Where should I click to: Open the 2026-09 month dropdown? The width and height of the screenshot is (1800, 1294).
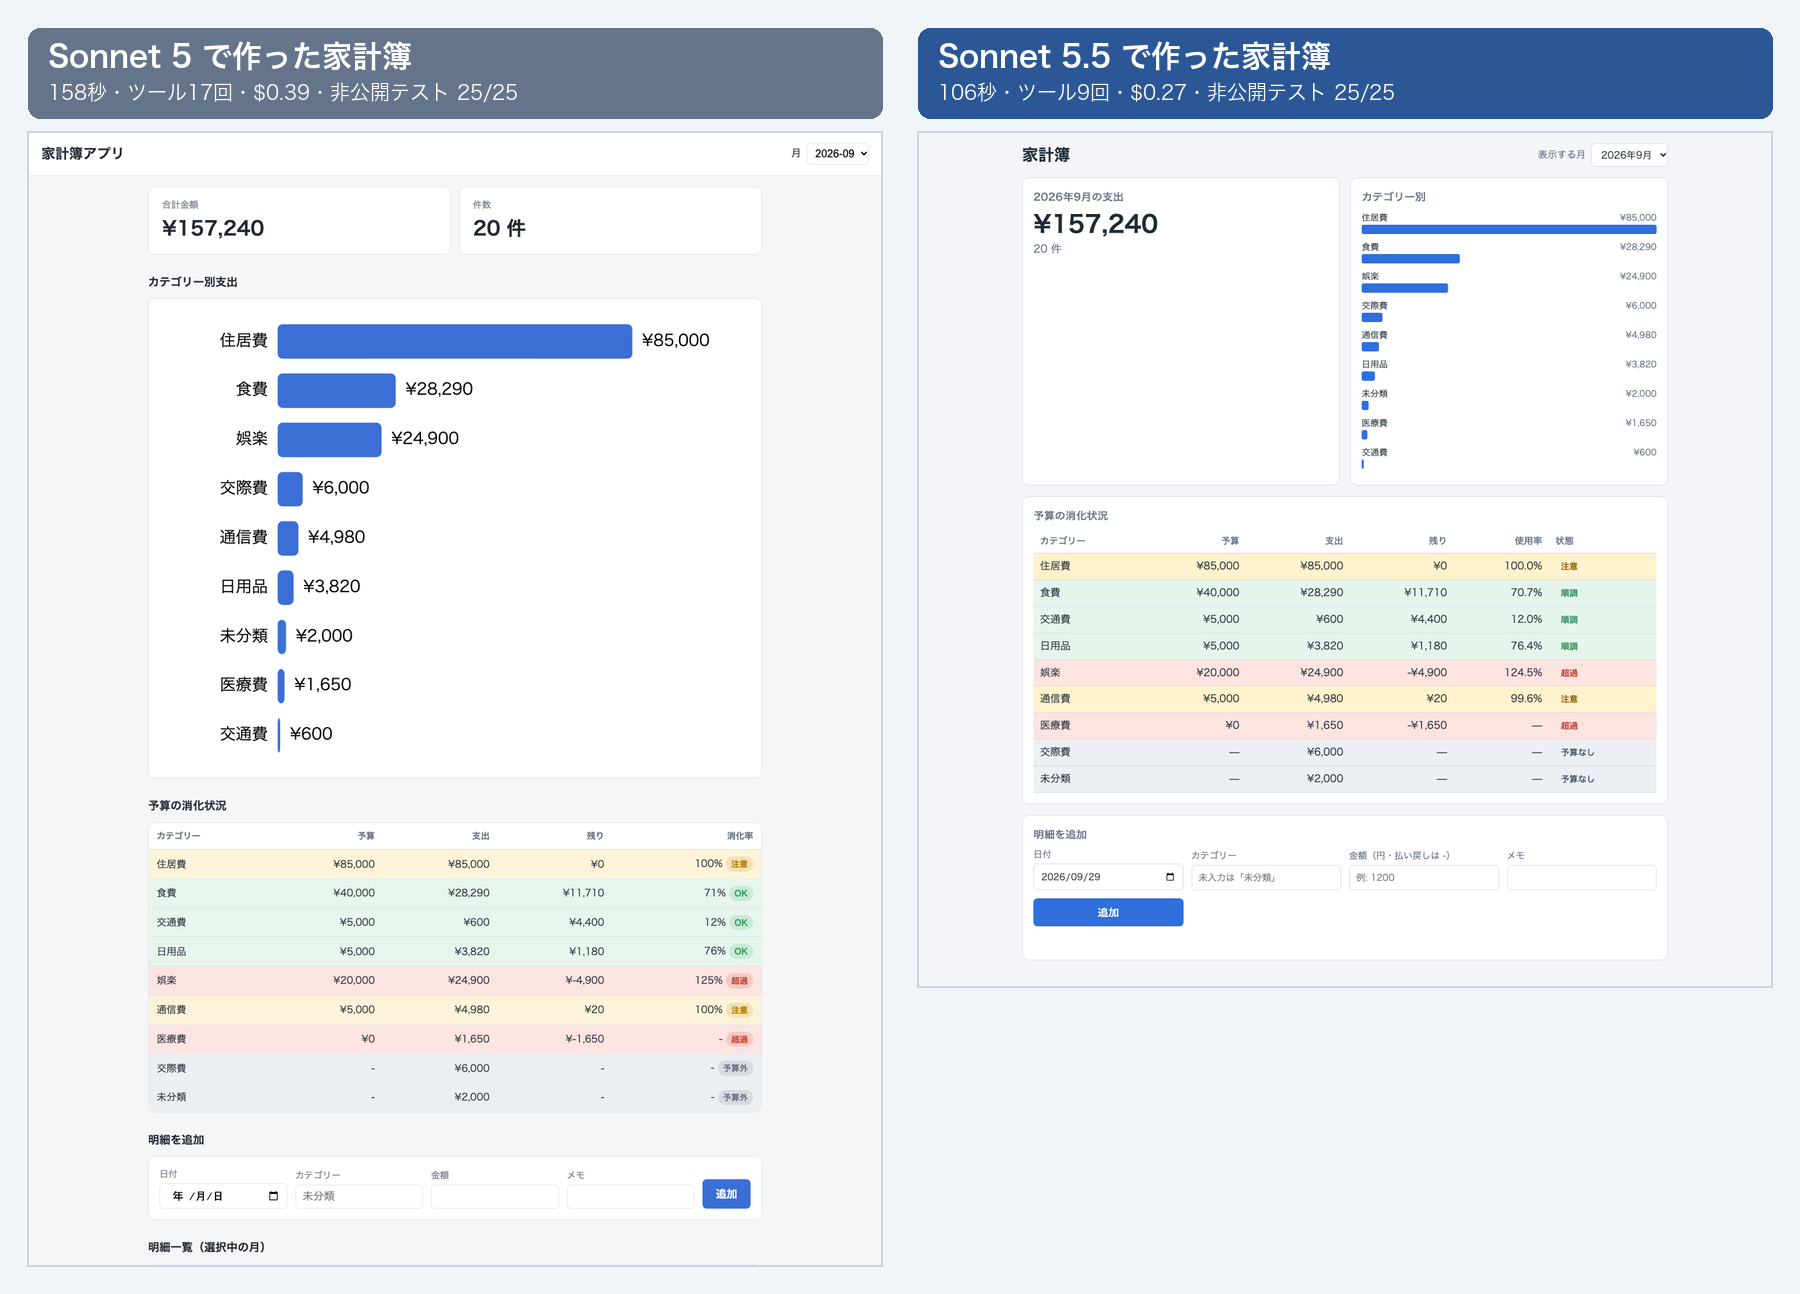[839, 153]
